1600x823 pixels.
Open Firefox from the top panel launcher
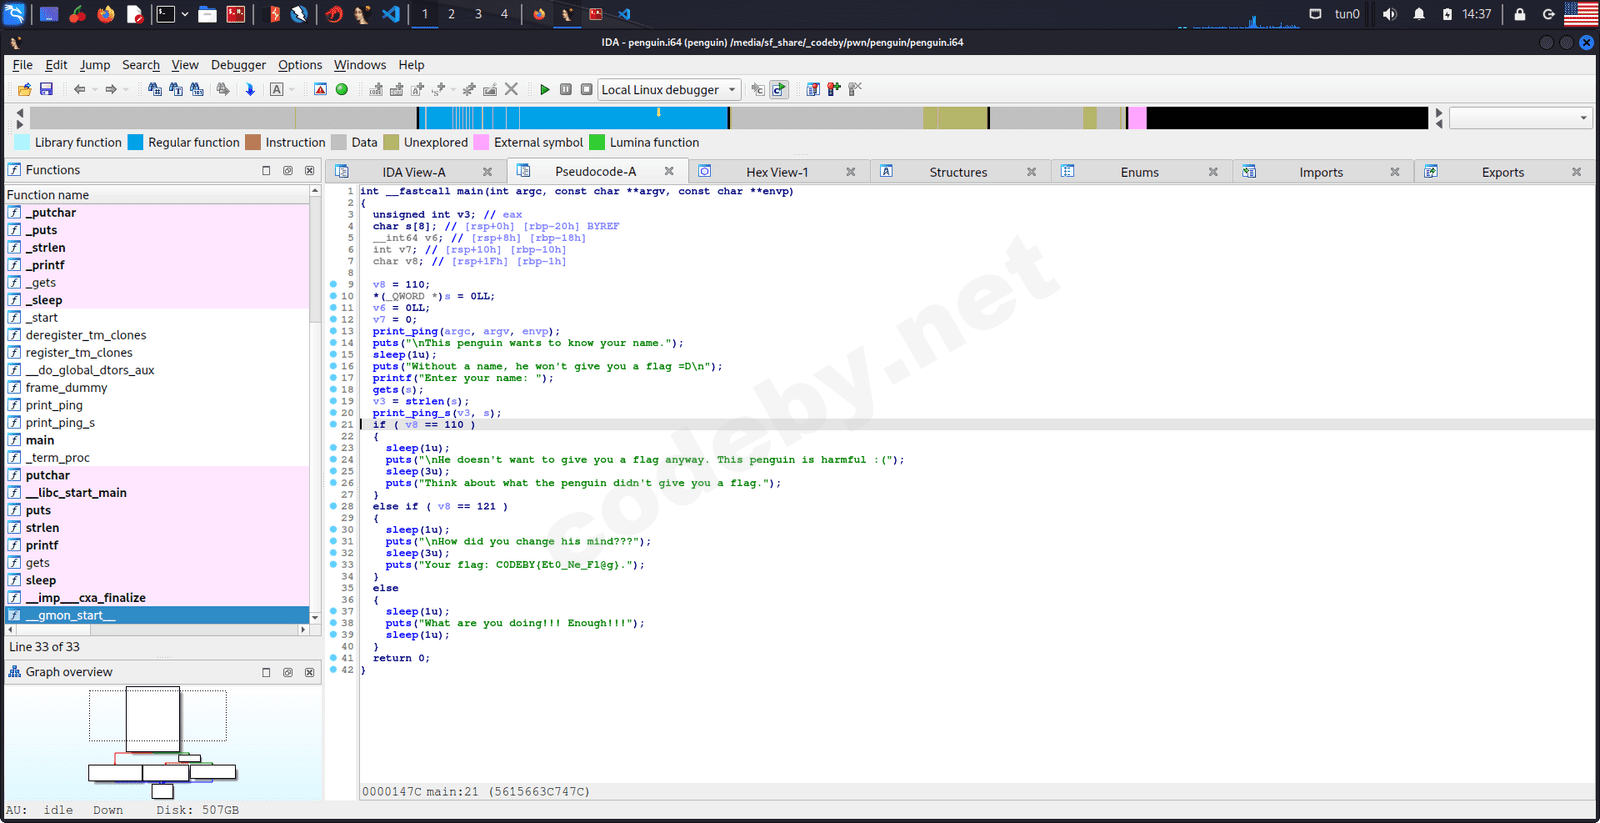[105, 14]
